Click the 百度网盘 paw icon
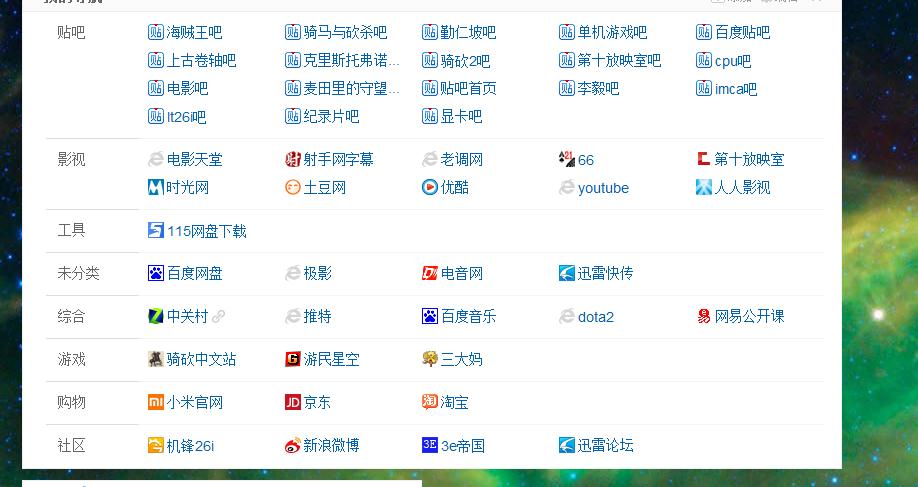The height and width of the screenshot is (487, 918). [156, 273]
